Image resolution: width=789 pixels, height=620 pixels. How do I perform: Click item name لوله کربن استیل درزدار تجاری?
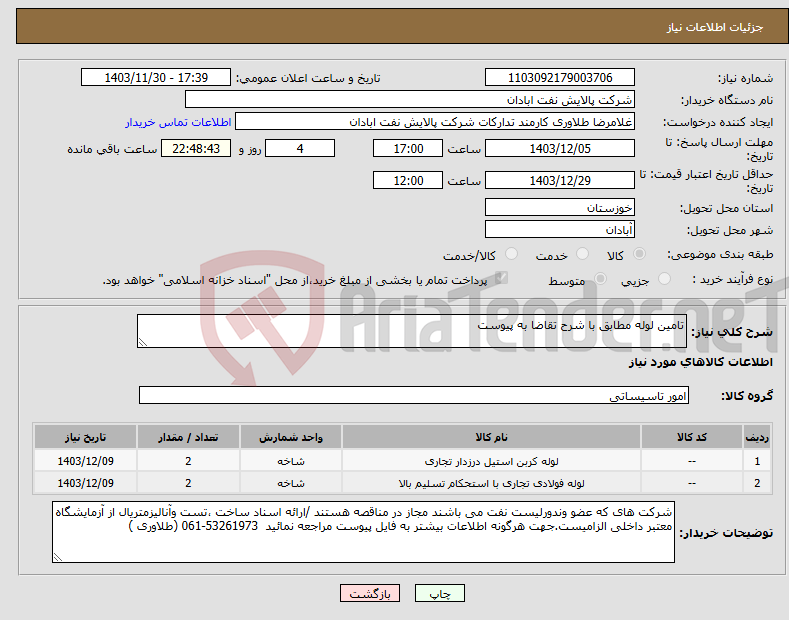(x=491, y=461)
